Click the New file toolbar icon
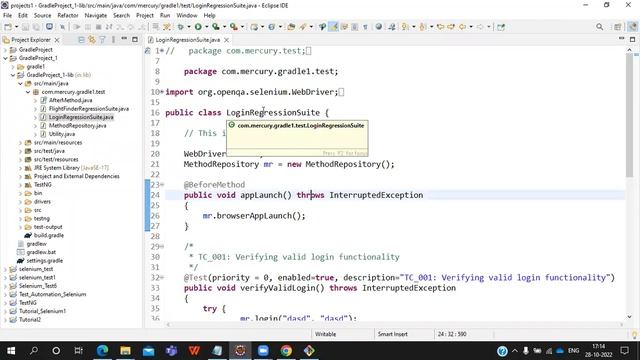 tap(8, 27)
